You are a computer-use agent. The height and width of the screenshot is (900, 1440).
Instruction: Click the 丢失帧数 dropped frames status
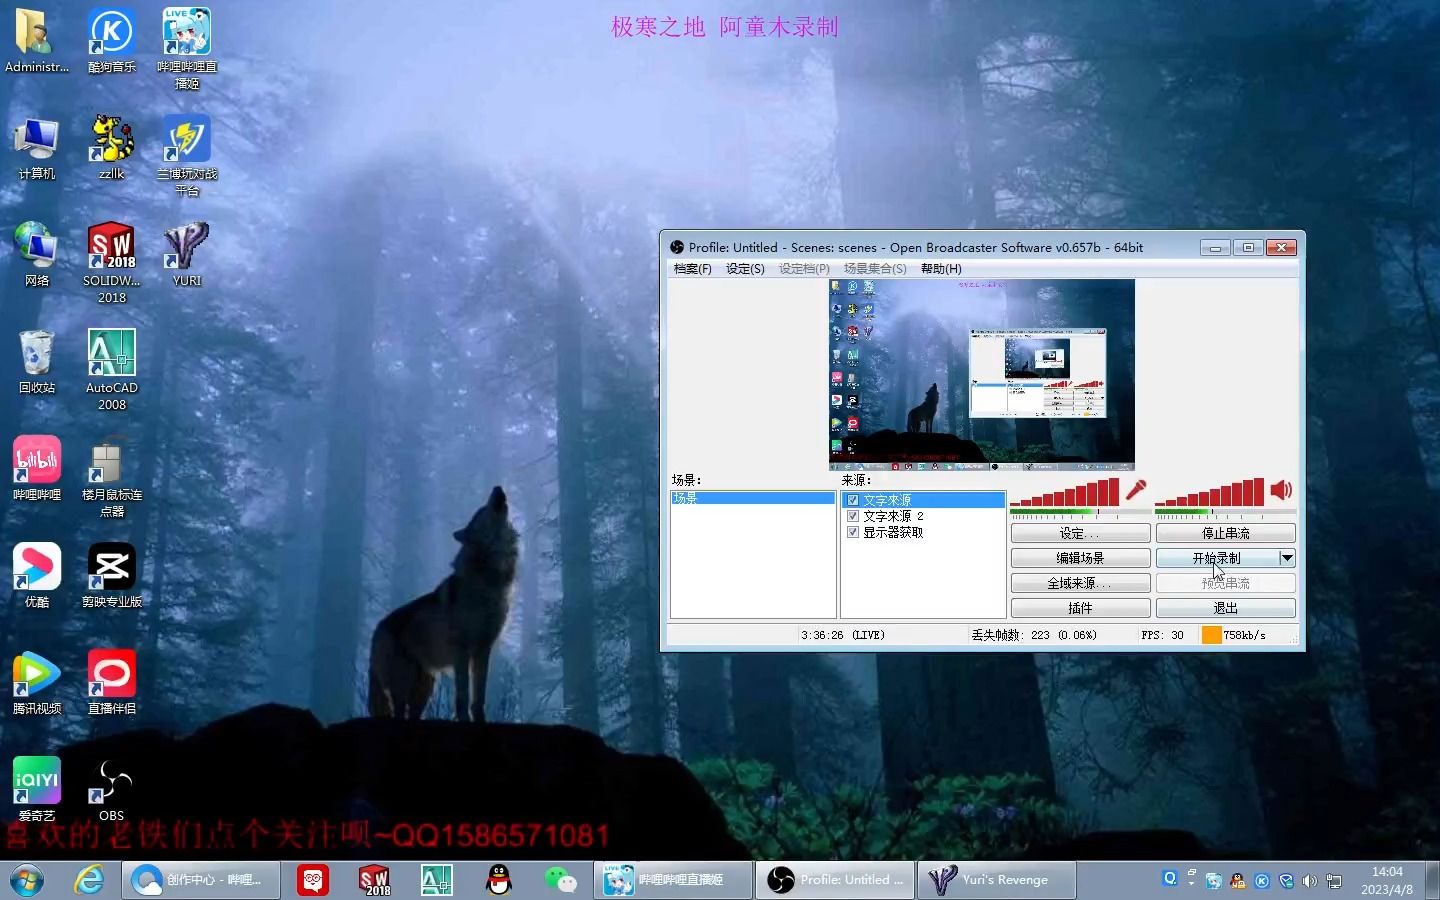pos(1034,635)
